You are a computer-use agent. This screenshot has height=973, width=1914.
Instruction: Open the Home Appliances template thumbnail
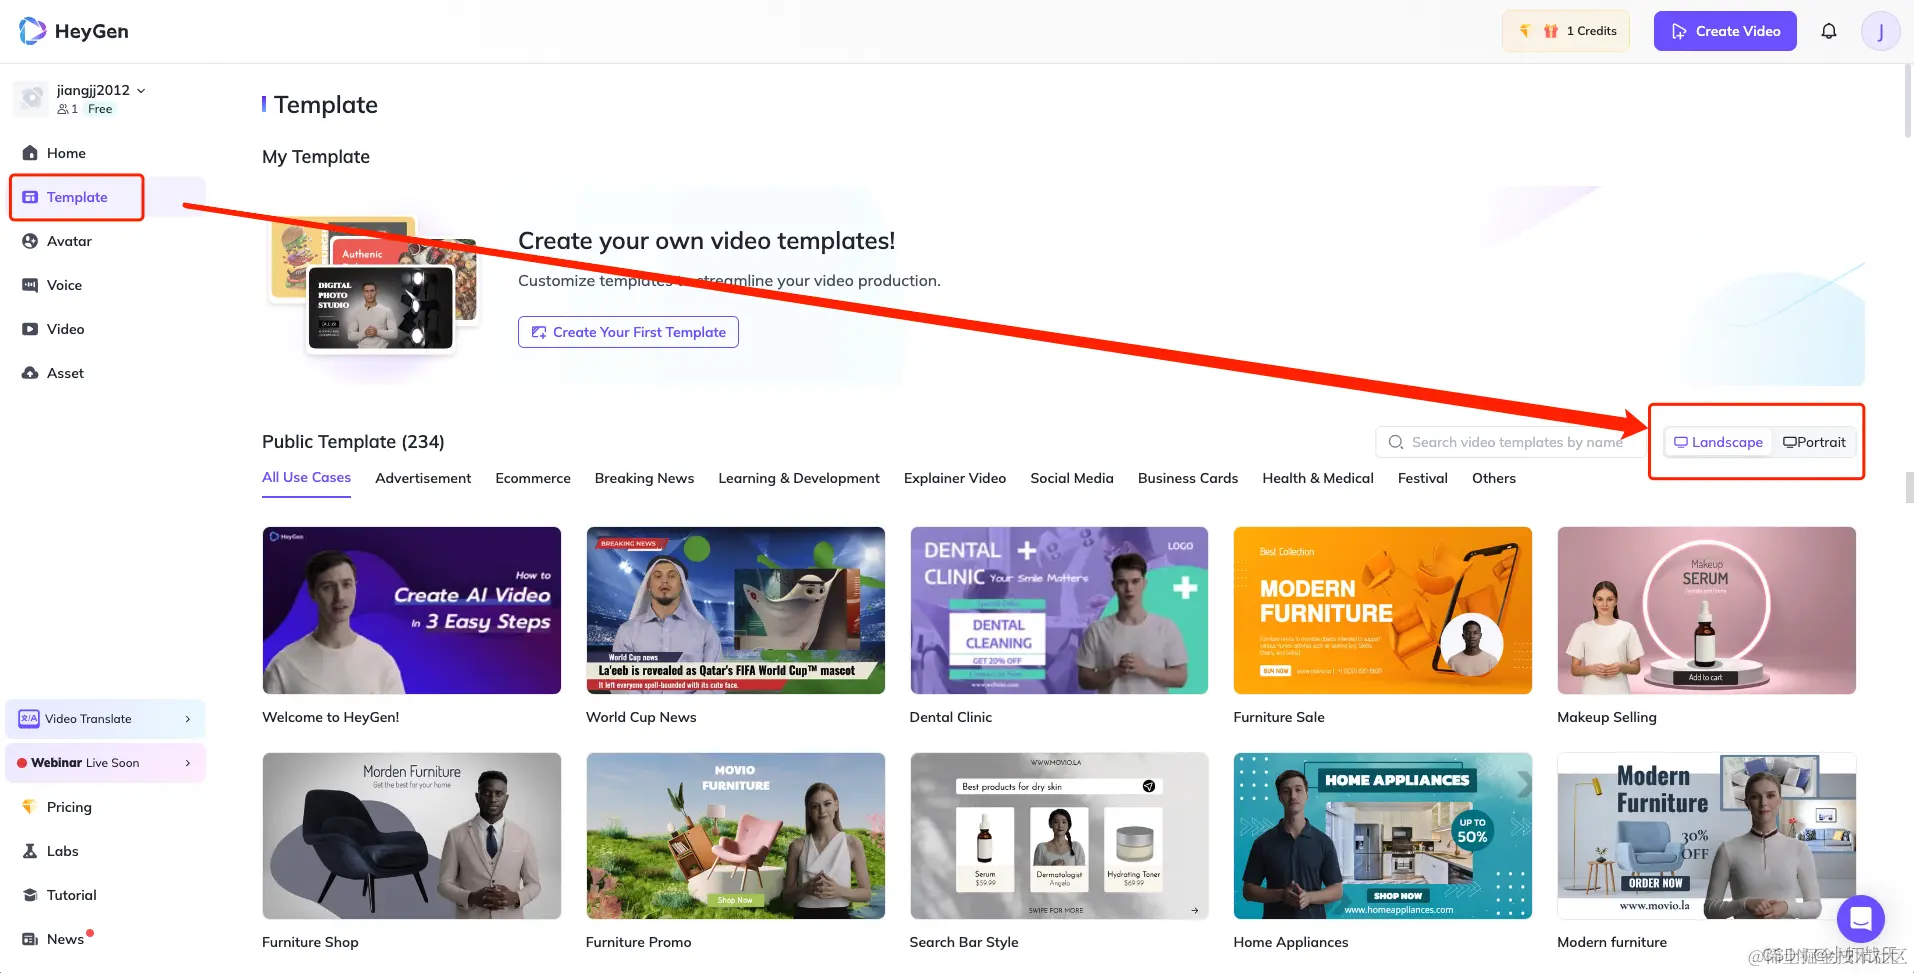pos(1383,836)
